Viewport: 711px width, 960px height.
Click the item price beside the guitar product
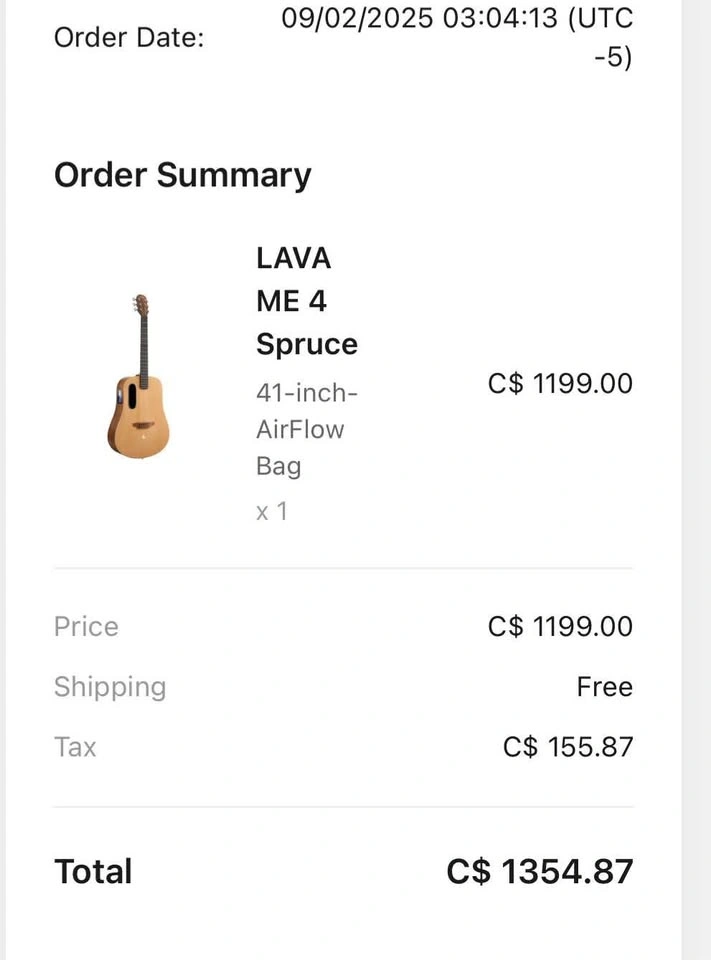pyautogui.click(x=560, y=383)
